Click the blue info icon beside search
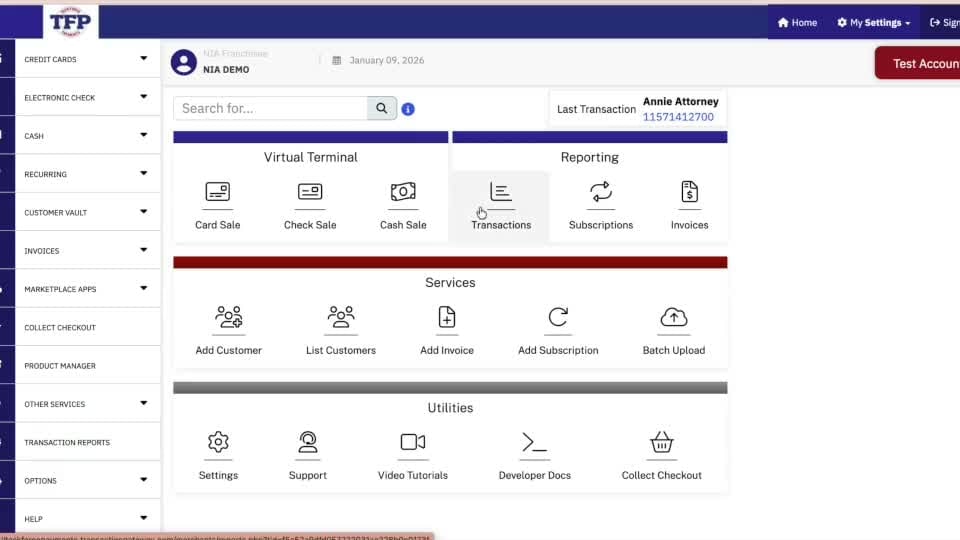 tap(408, 109)
